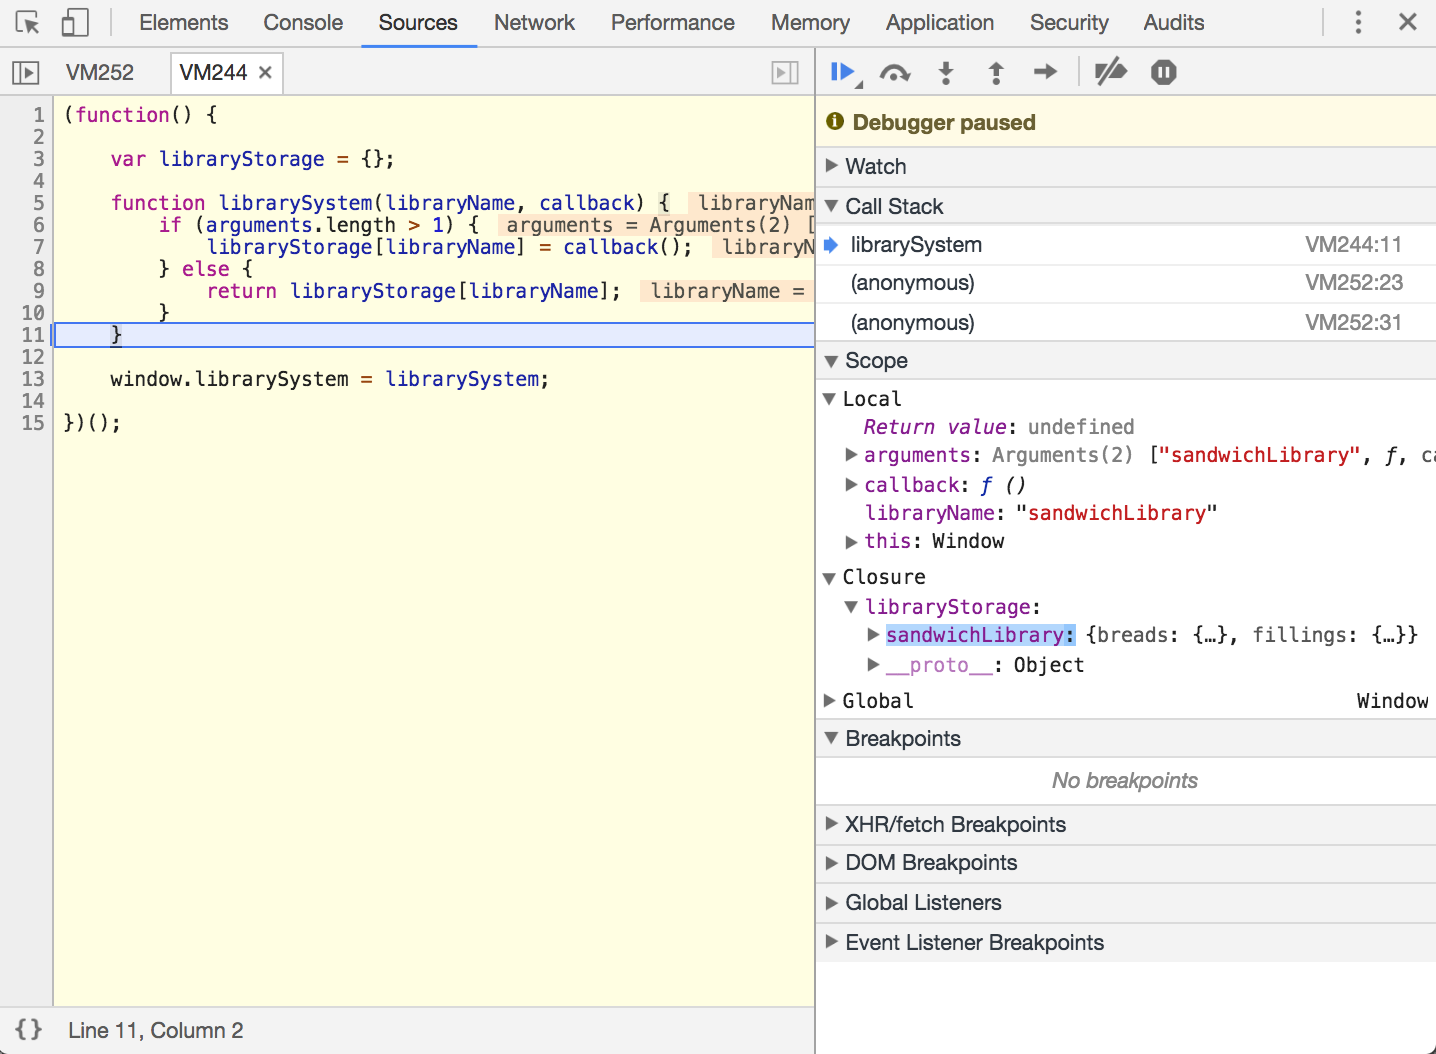This screenshot has width=1436, height=1054.
Task: Expand the this: Window entry
Action: coord(851,541)
